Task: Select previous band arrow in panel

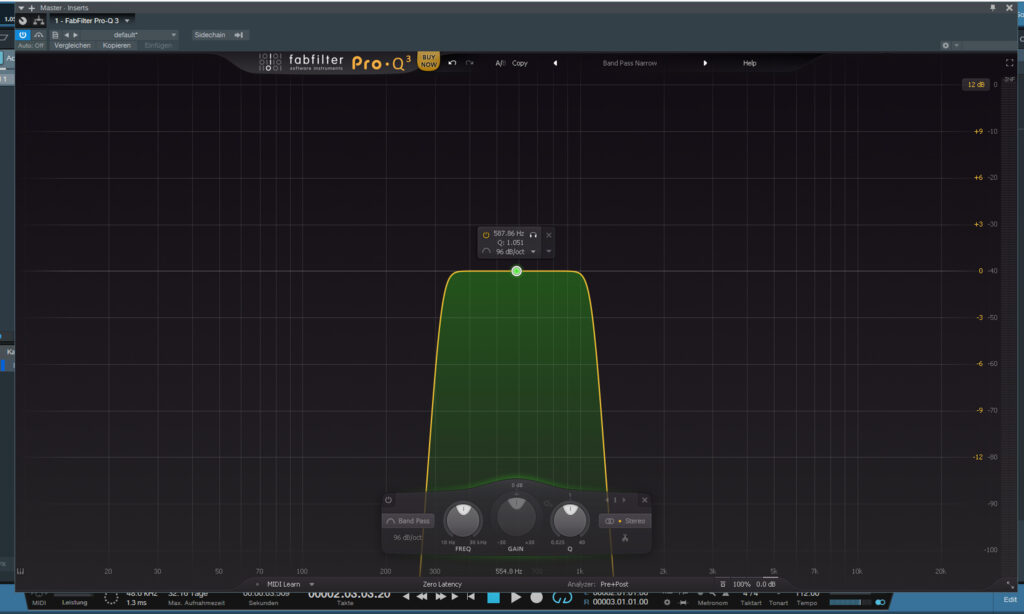Action: pos(607,500)
